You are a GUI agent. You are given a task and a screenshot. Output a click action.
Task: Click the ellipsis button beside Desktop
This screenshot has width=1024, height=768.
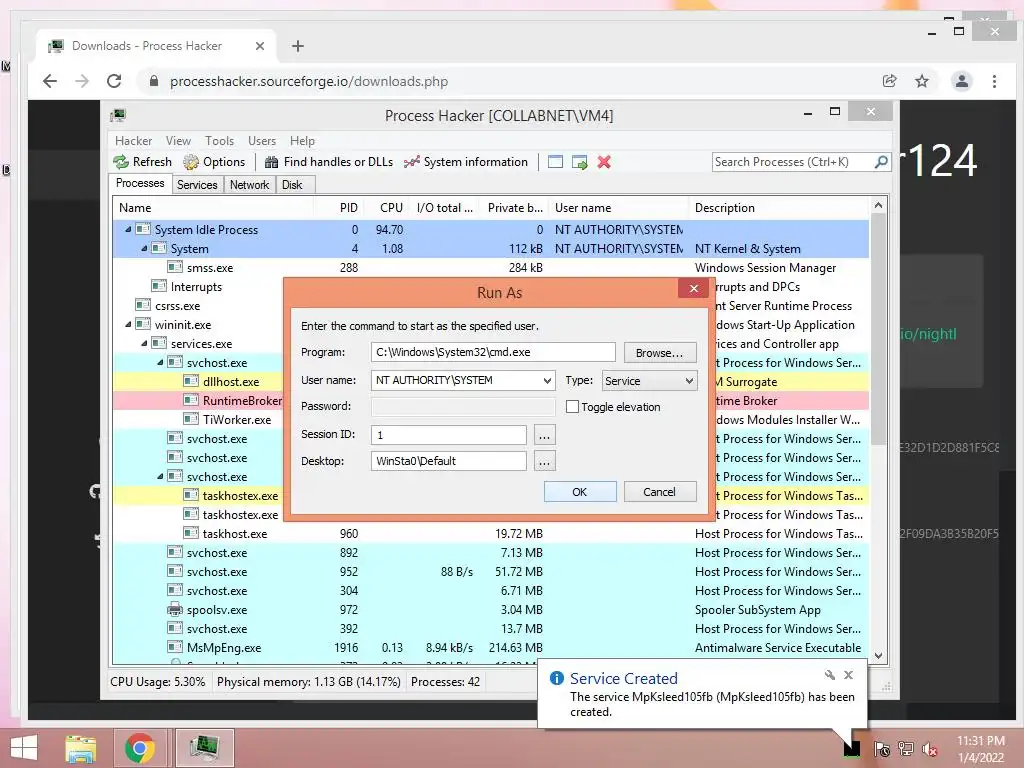(x=544, y=462)
